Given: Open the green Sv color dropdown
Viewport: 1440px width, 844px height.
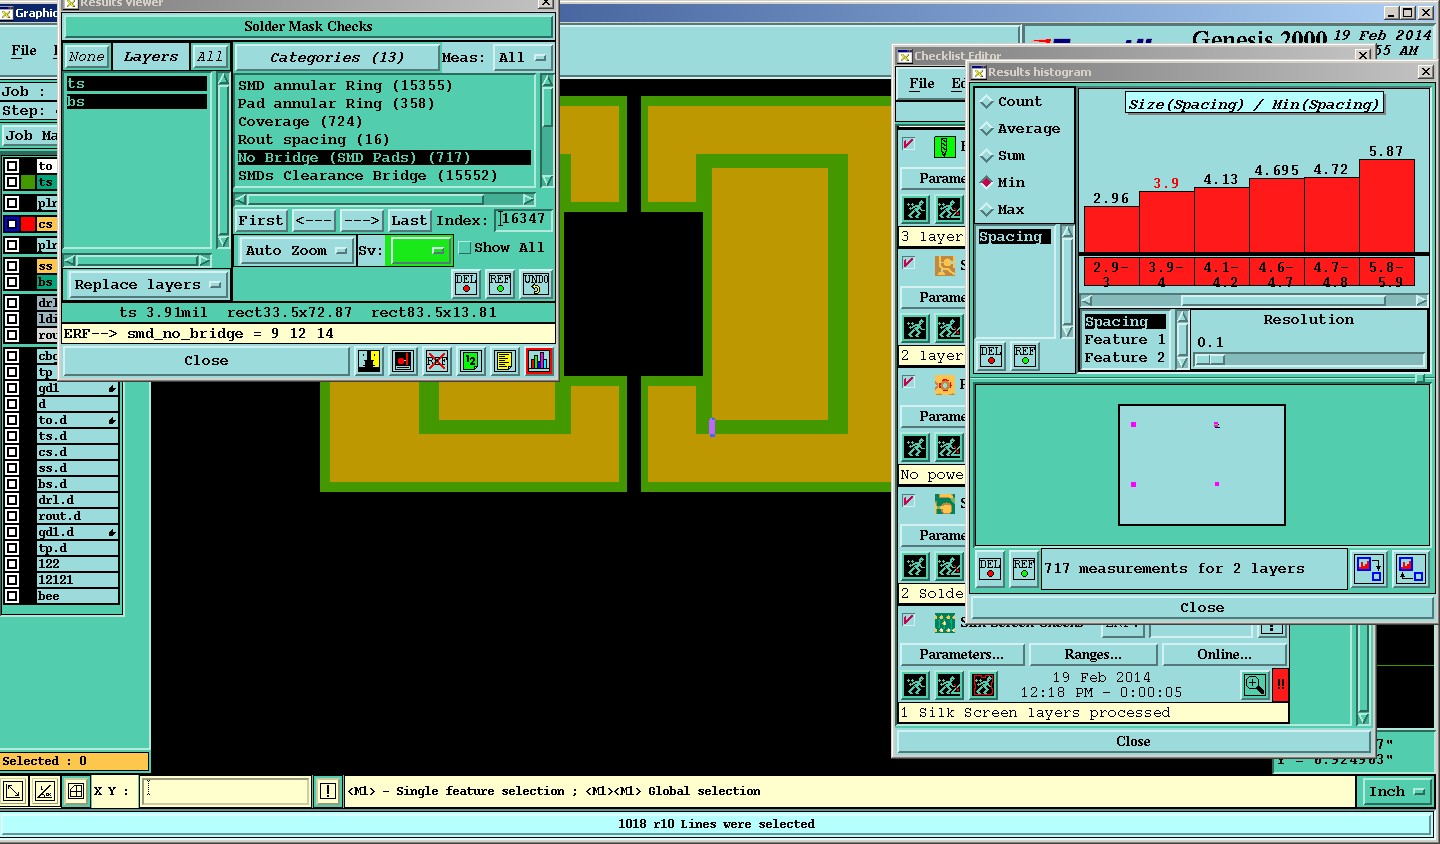Looking at the screenshot, I should click(x=420, y=250).
